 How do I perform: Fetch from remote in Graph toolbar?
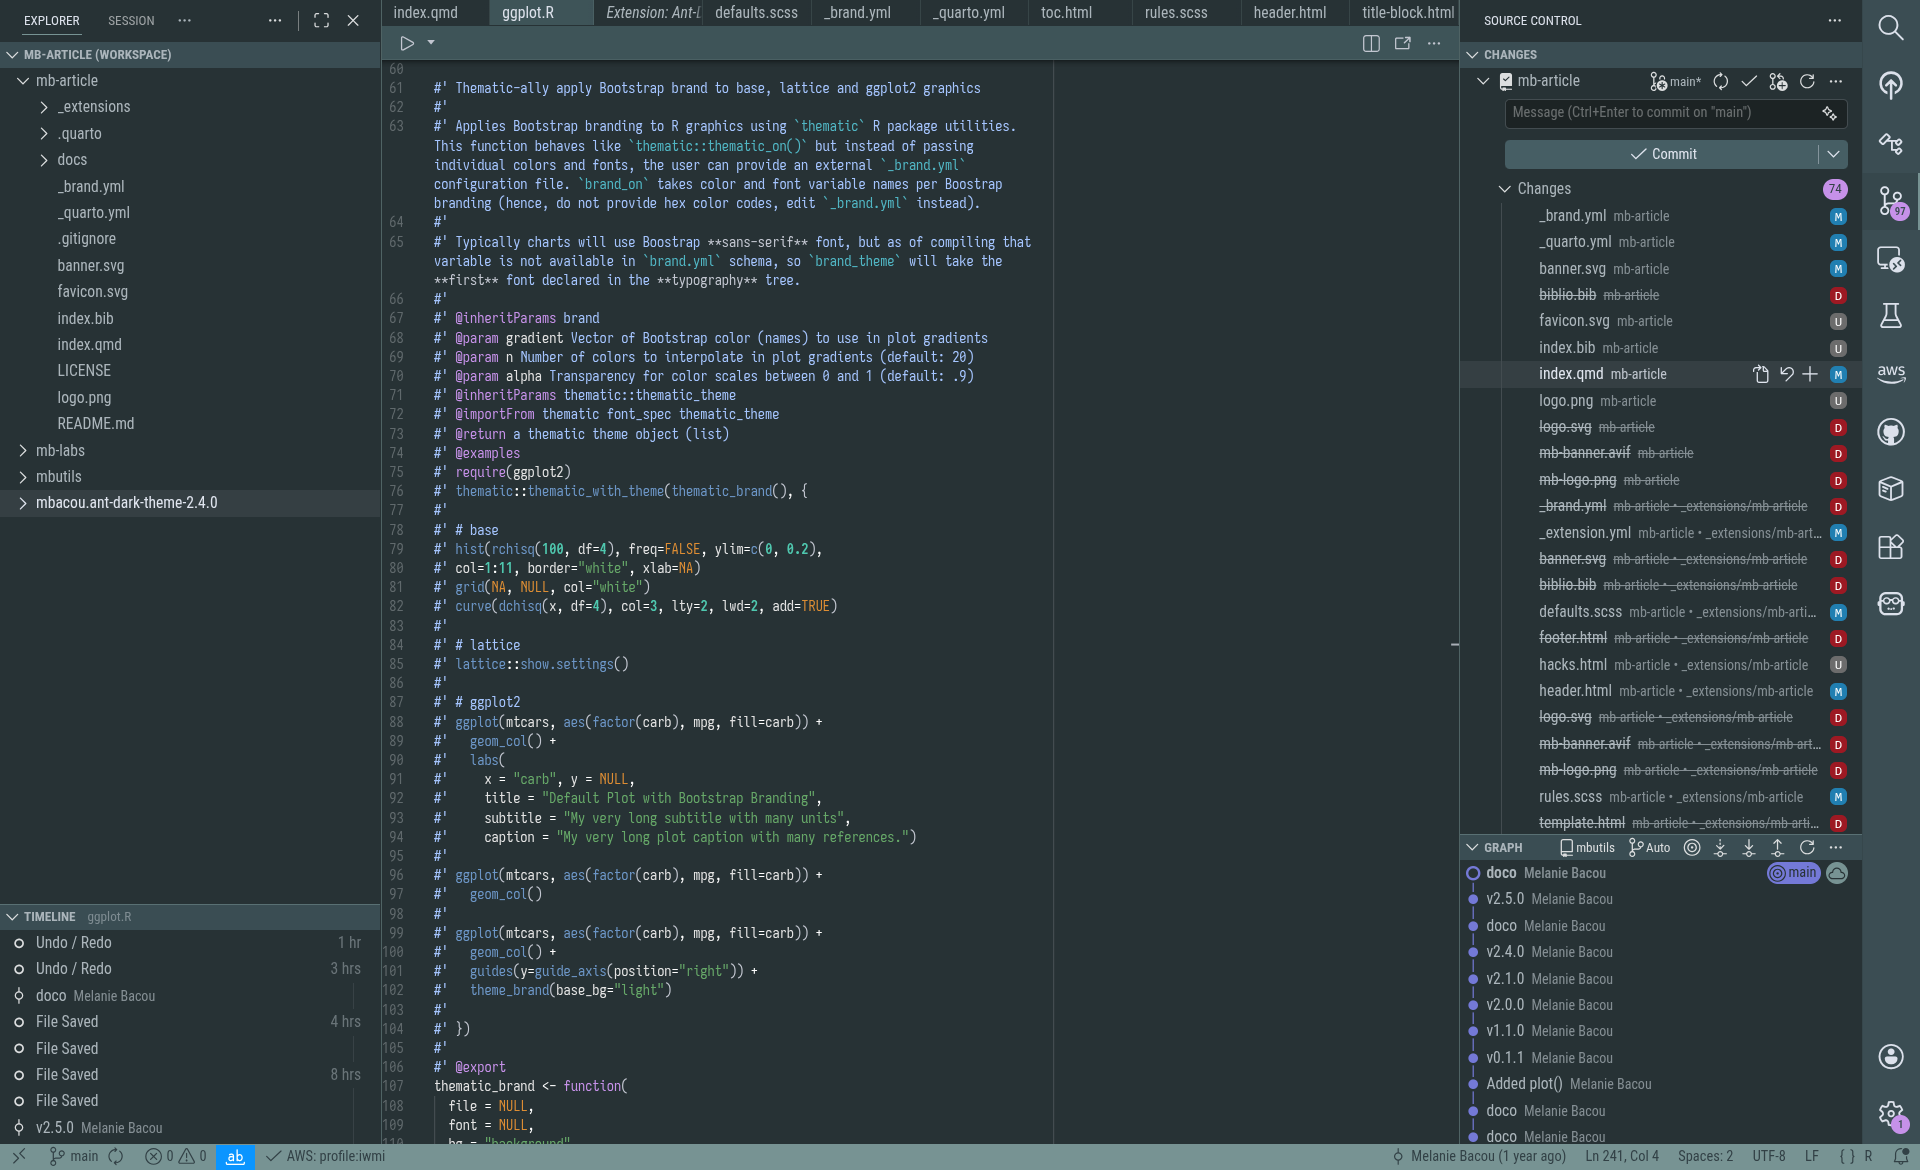(x=1720, y=847)
